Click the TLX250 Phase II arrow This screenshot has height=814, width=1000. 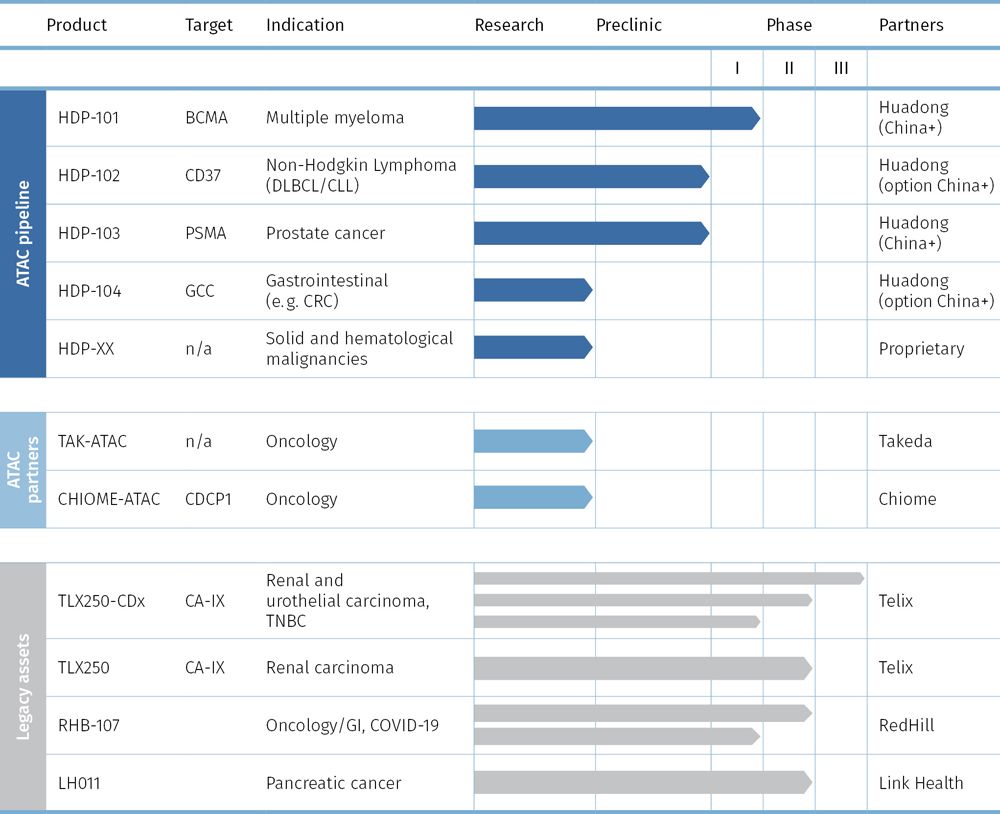click(x=640, y=667)
